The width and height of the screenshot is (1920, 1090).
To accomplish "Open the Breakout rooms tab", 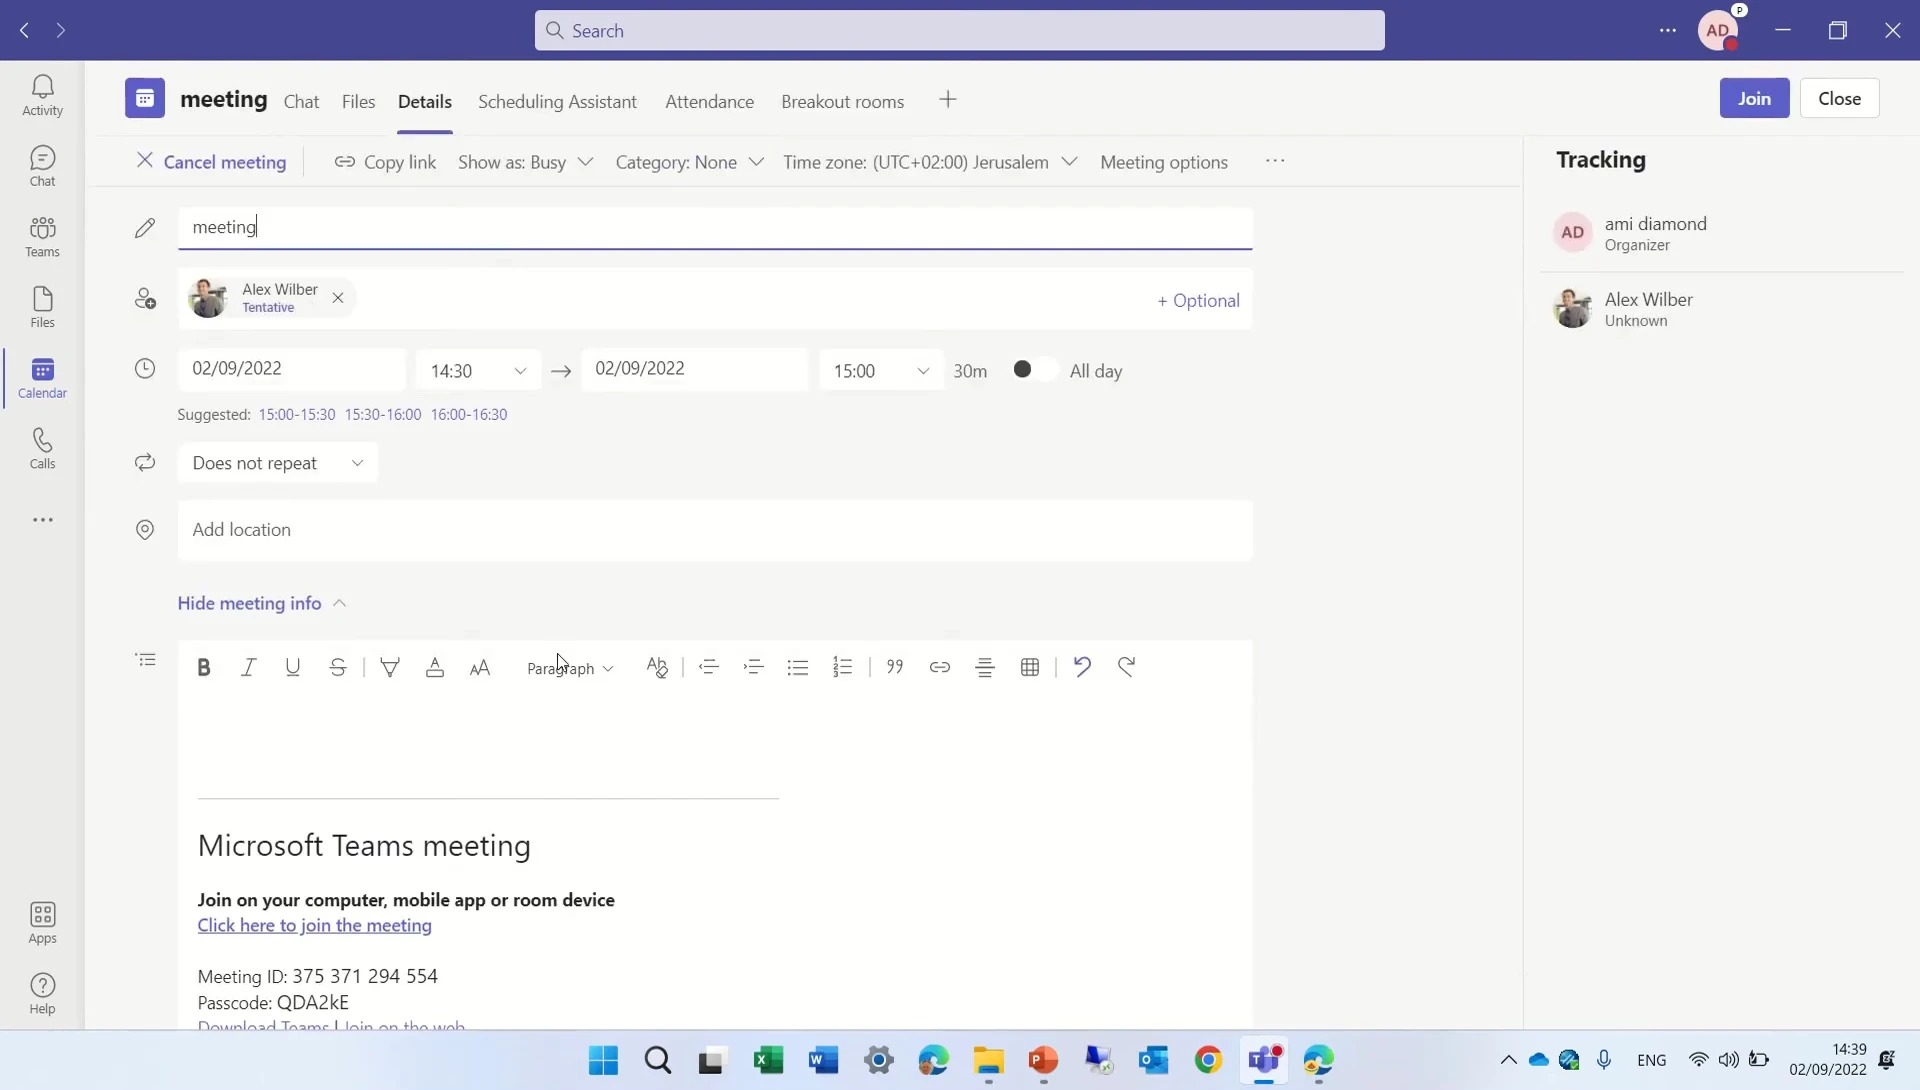I will coord(842,102).
